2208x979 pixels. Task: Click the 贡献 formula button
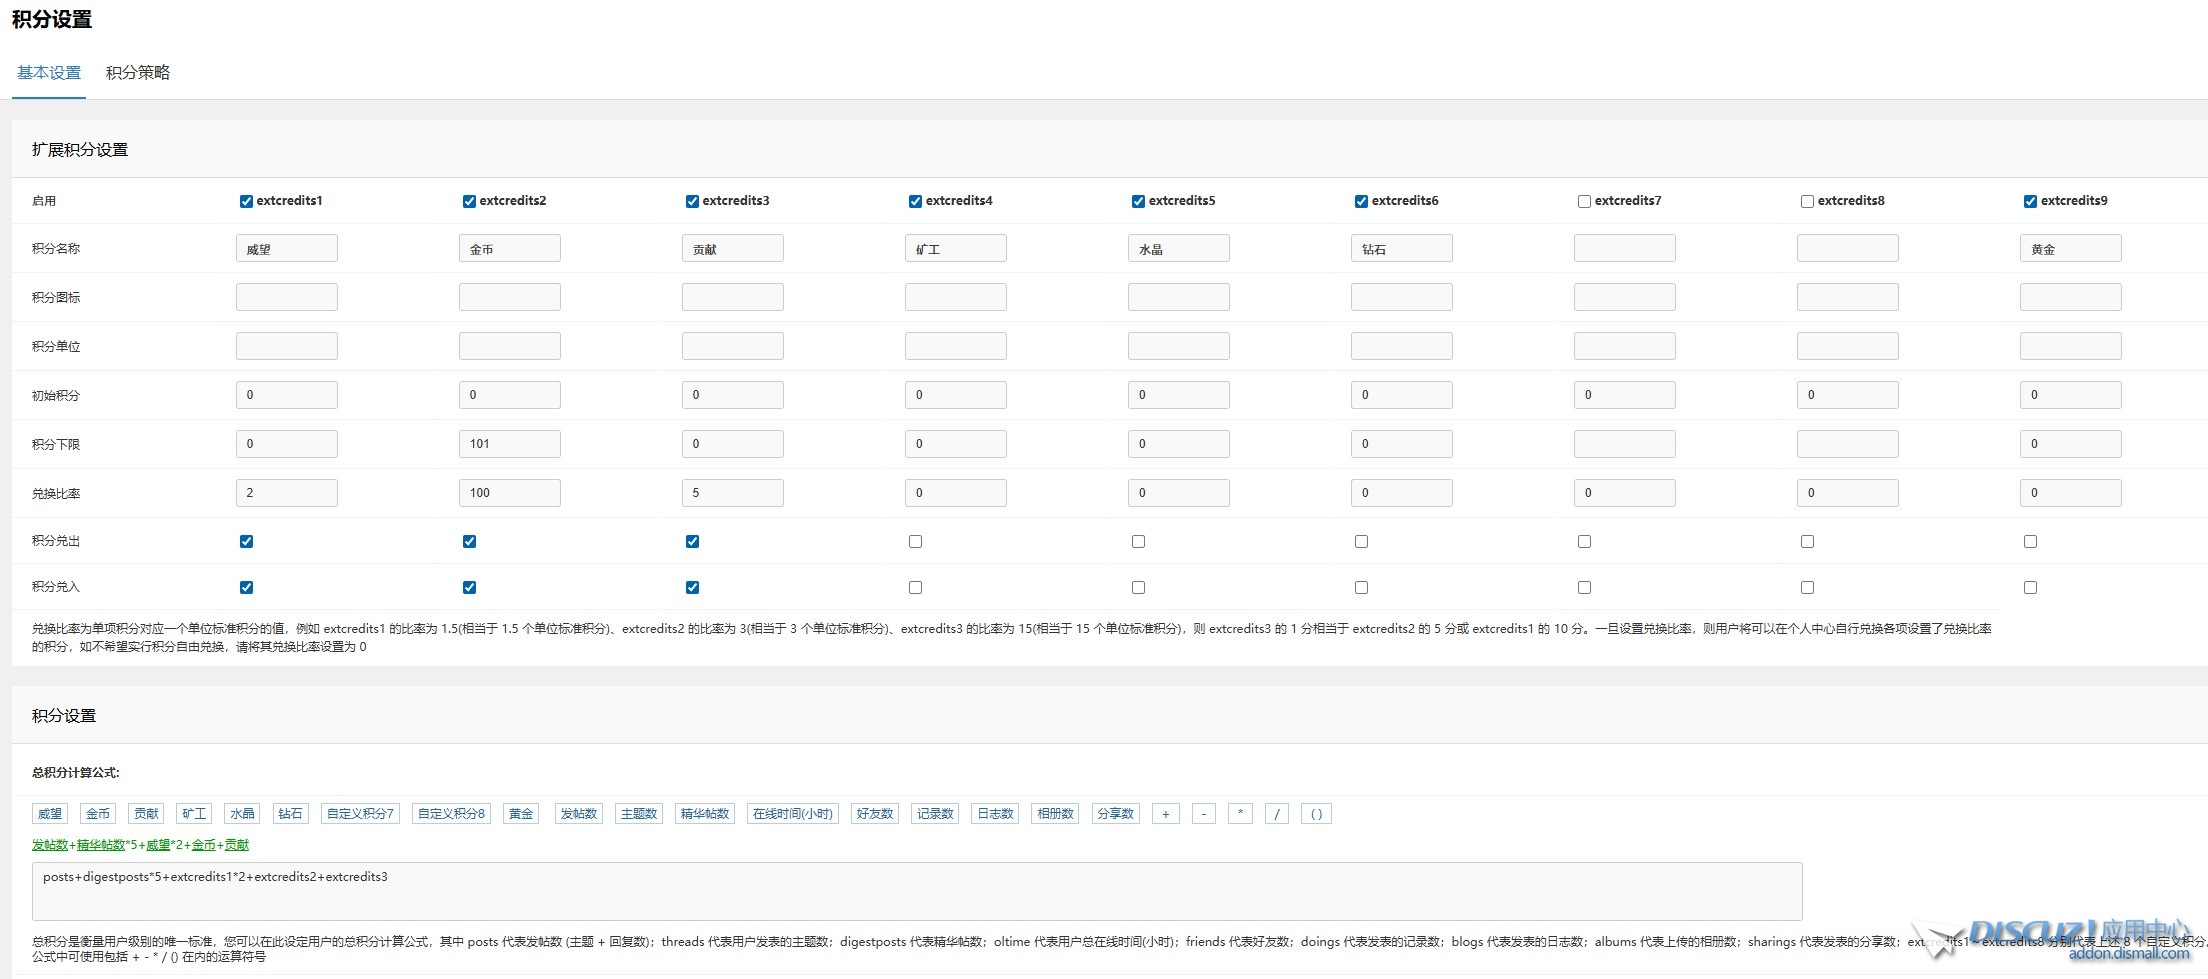tap(146, 814)
